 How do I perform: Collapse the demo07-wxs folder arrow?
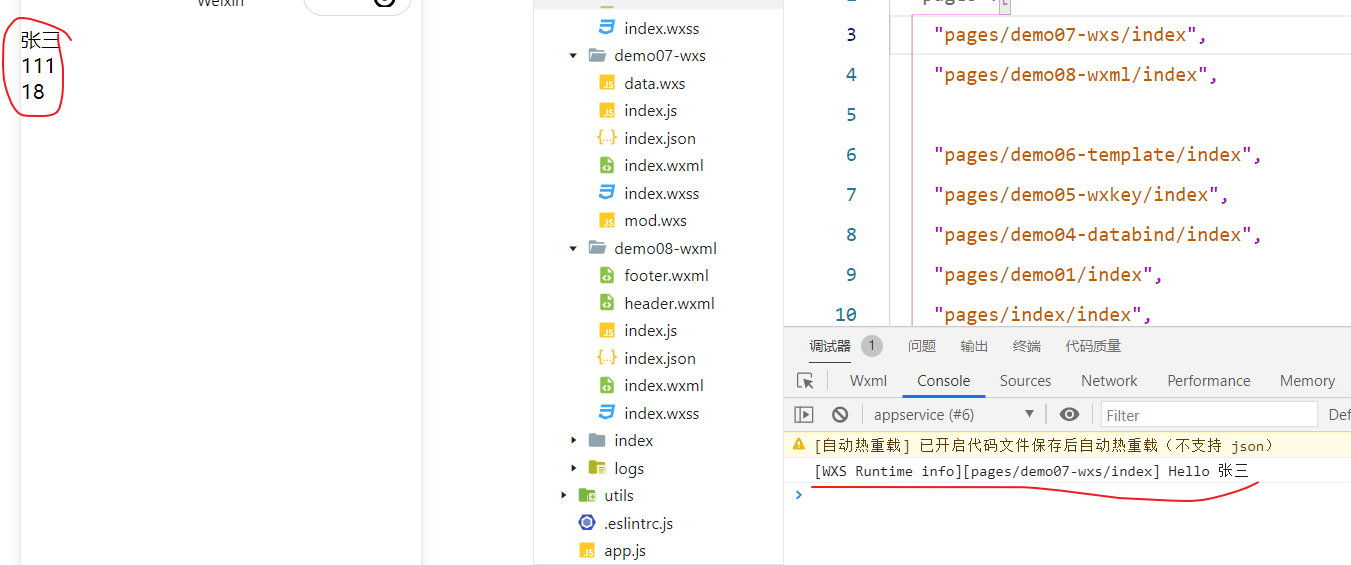[x=573, y=56]
